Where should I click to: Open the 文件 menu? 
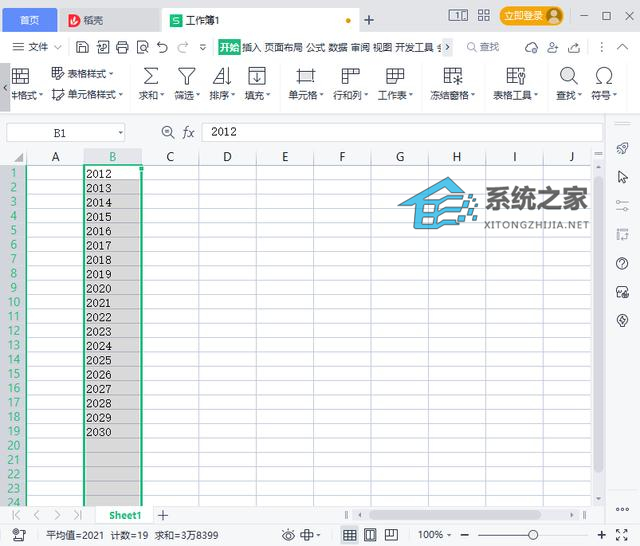tap(30, 47)
